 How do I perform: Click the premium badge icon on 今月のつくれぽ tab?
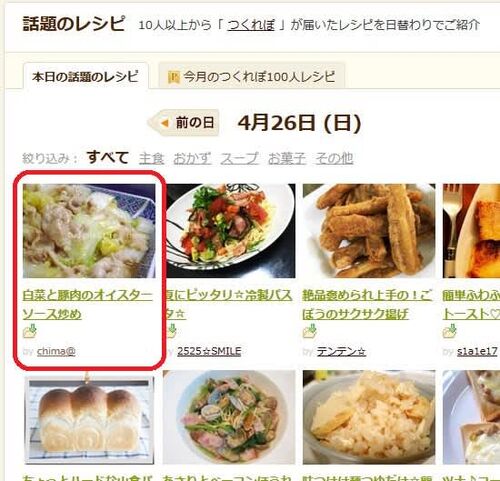tap(174, 77)
